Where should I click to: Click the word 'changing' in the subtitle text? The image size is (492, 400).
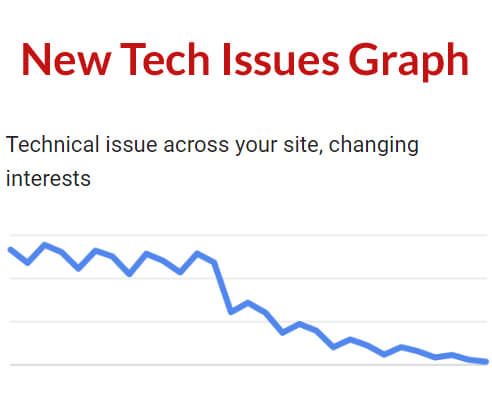373,146
